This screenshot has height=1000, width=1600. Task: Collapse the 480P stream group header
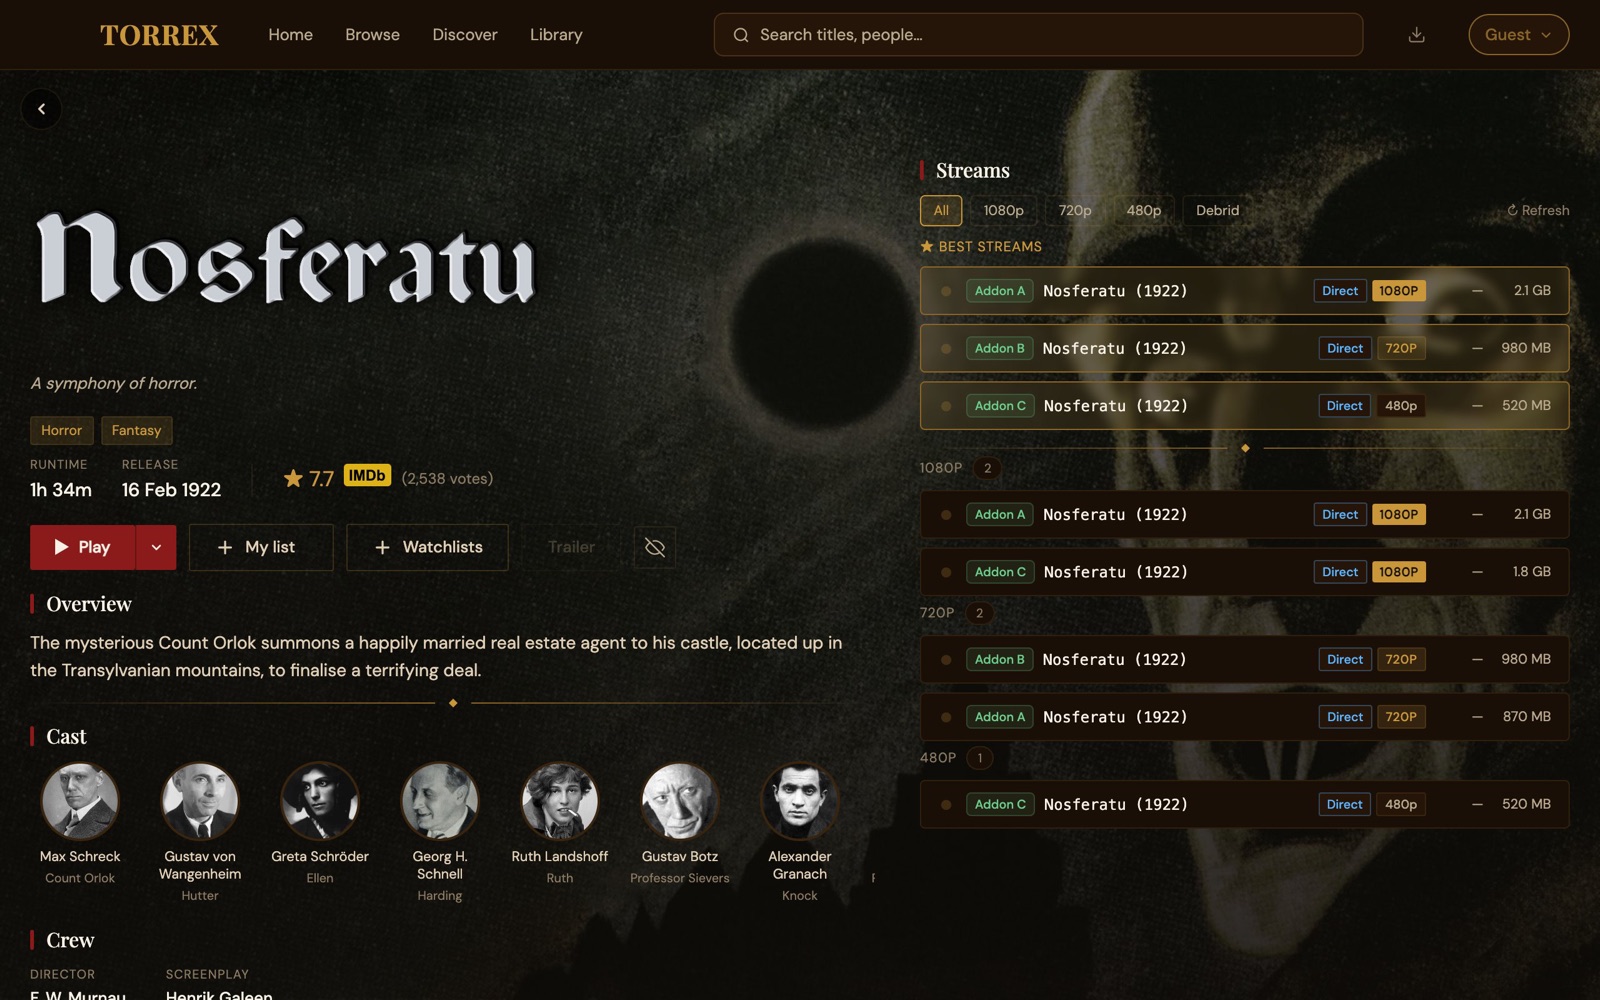[x=957, y=758]
